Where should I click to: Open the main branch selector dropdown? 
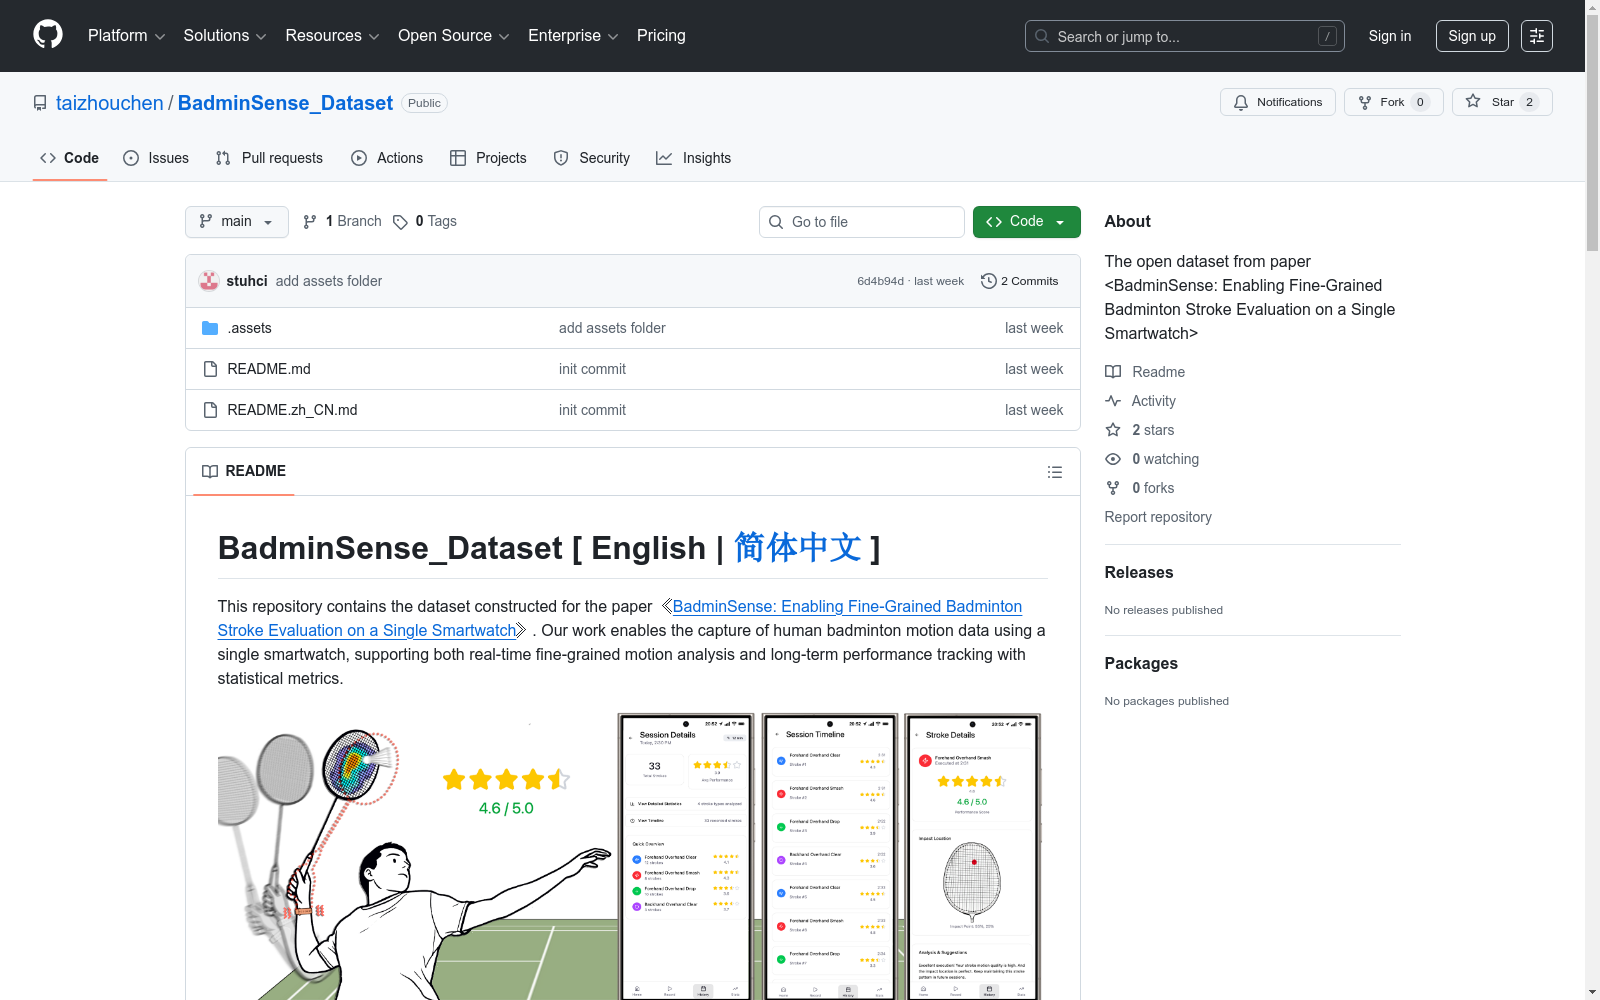[237, 222]
